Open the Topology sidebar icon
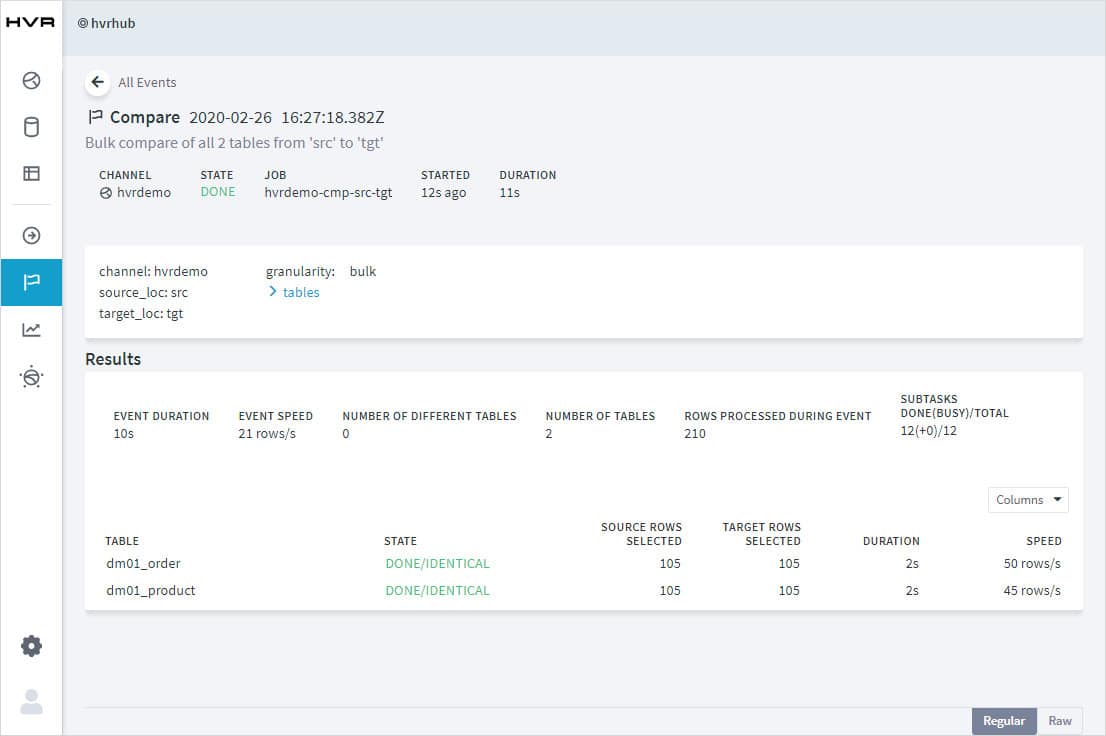The height and width of the screenshot is (736, 1106). coord(31,377)
